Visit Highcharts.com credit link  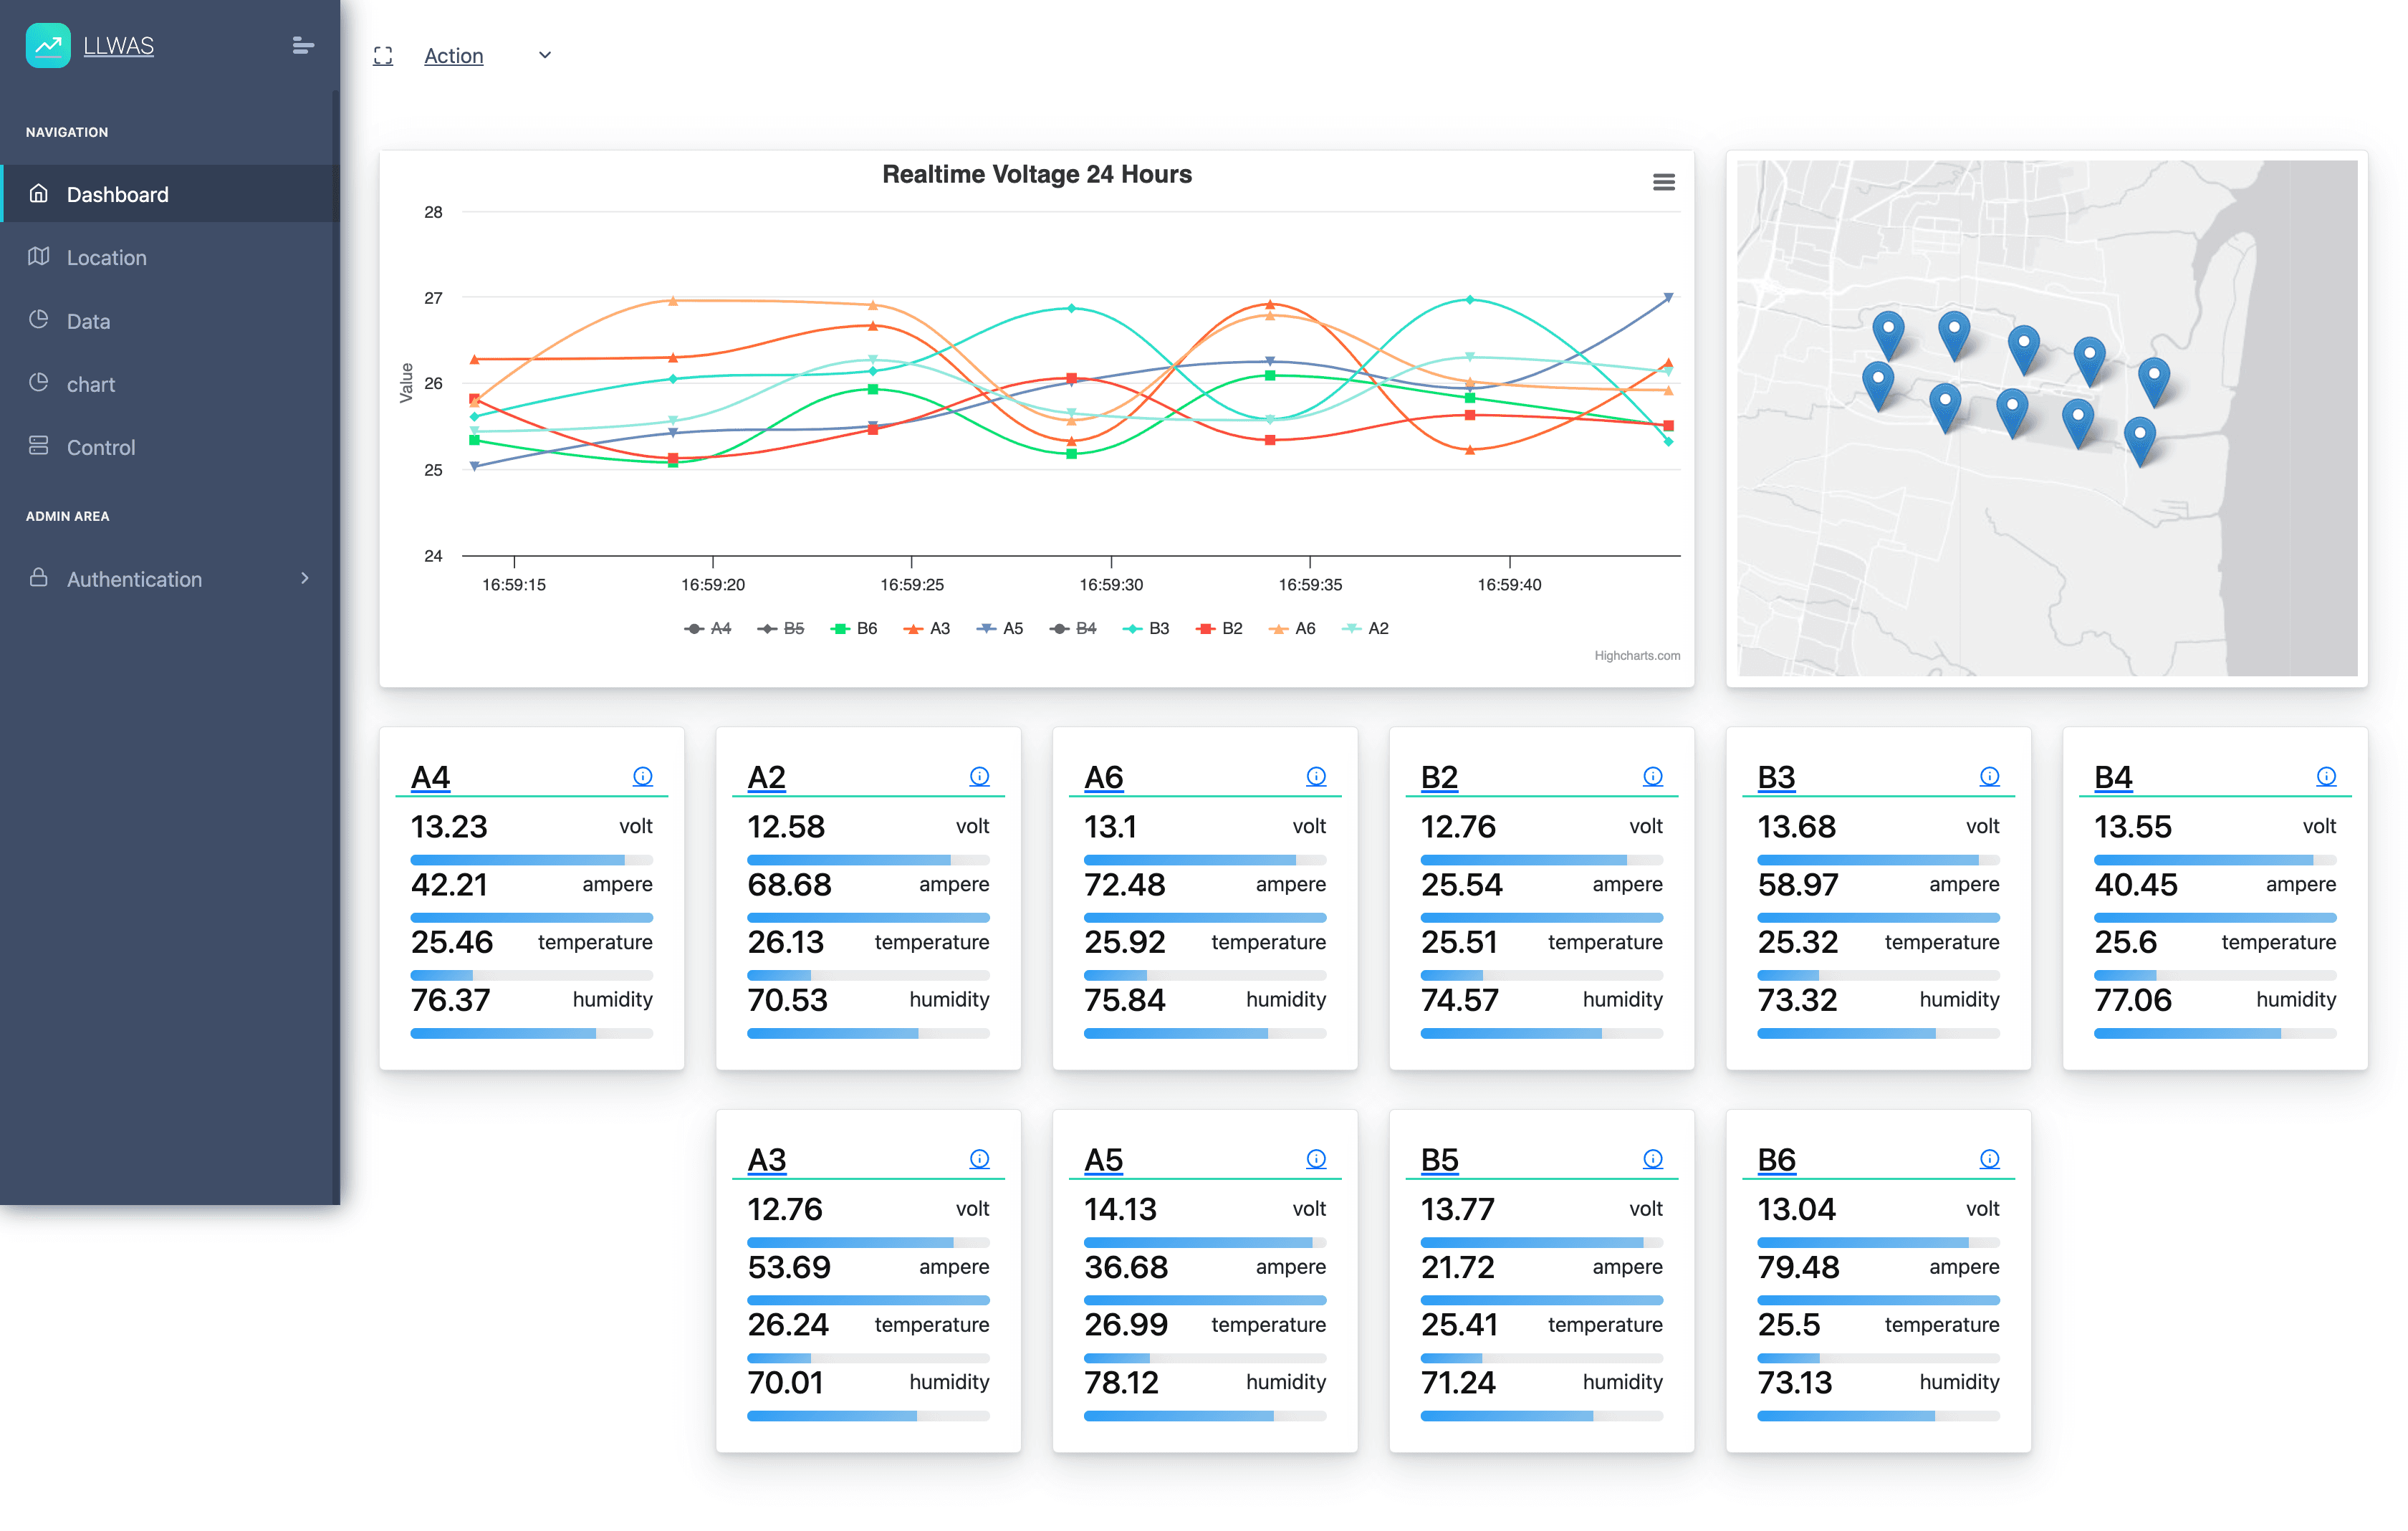click(x=1637, y=656)
